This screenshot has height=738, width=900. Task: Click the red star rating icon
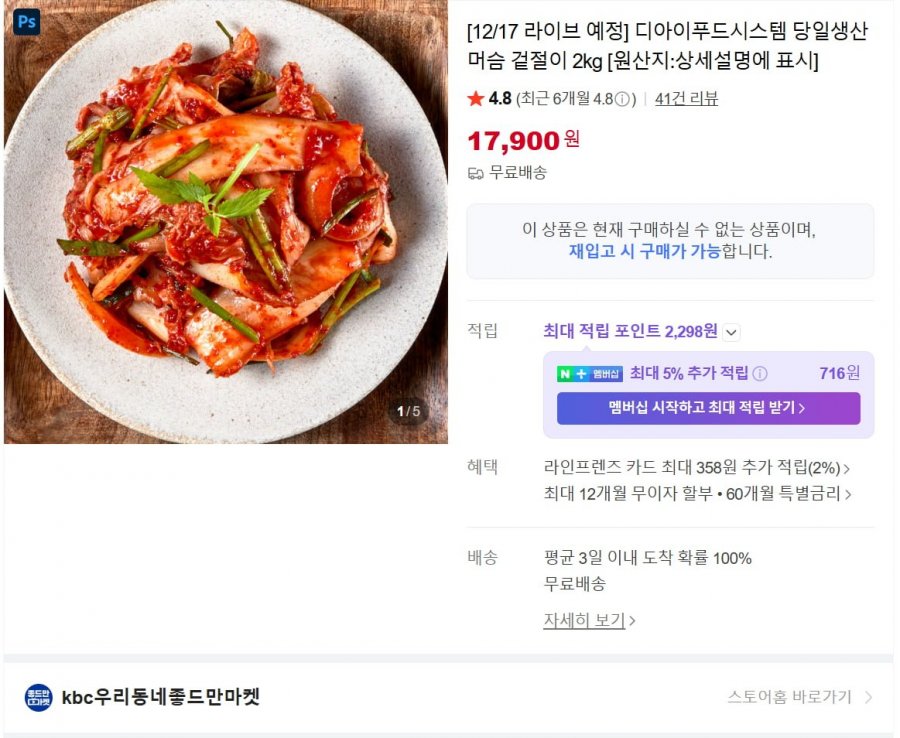pos(475,99)
